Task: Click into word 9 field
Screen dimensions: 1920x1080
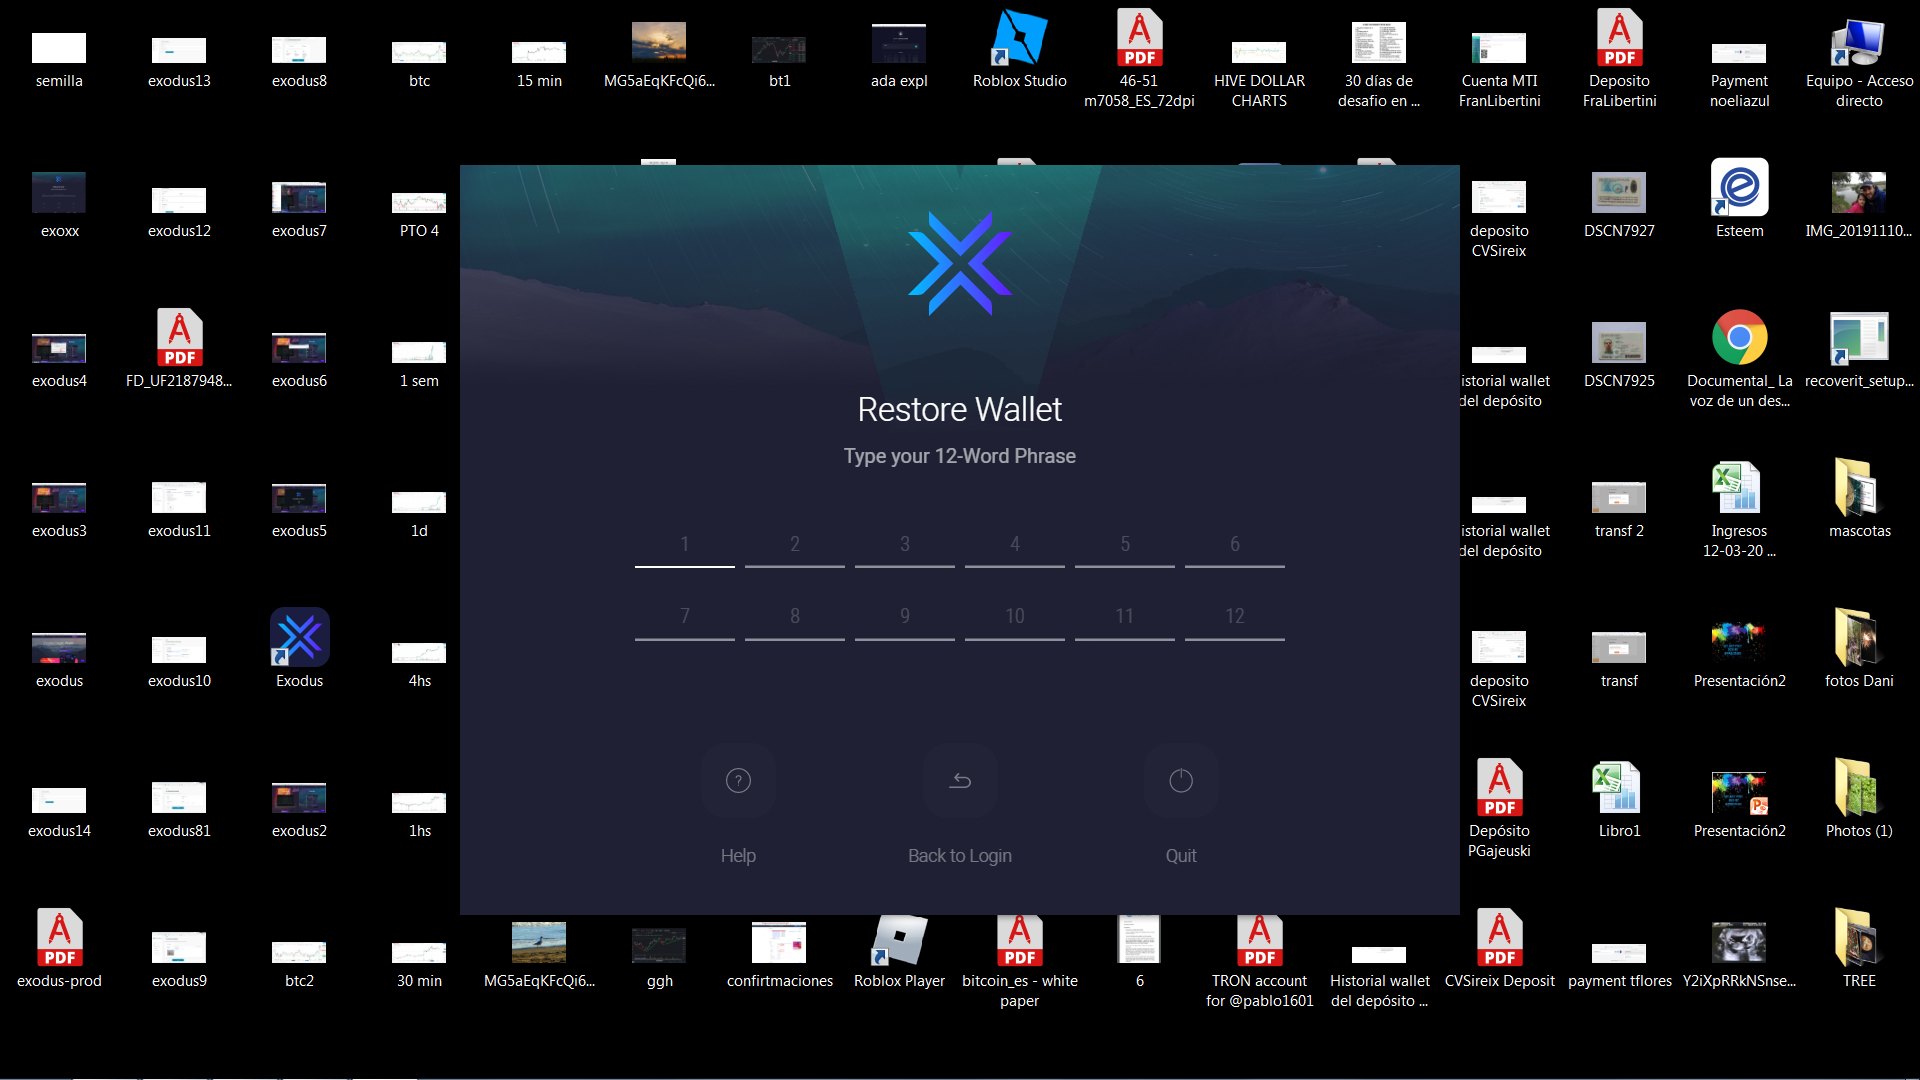Action: 905,617
